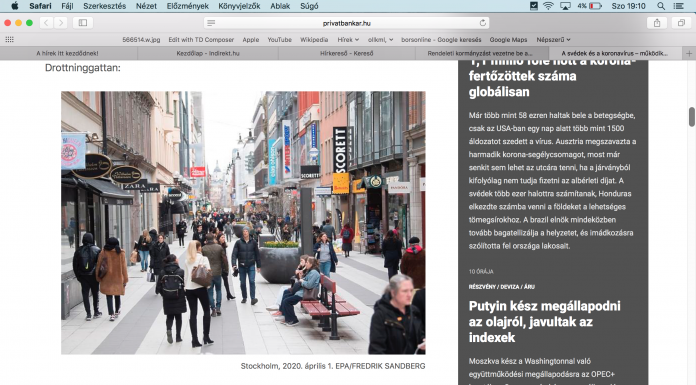Reload the privatbankar.hu page
Screen dimensions: 696x385
pos(482,23)
